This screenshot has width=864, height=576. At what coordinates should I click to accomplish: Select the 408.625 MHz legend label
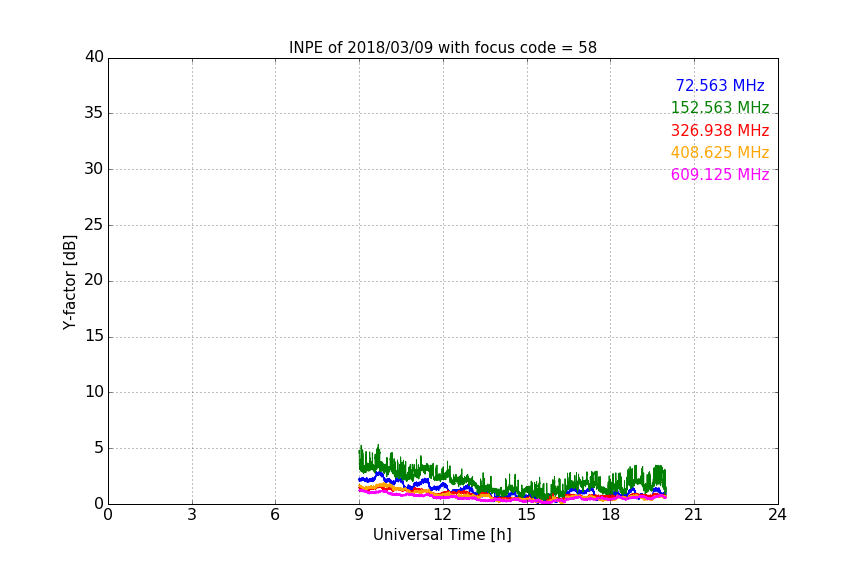pyautogui.click(x=720, y=152)
